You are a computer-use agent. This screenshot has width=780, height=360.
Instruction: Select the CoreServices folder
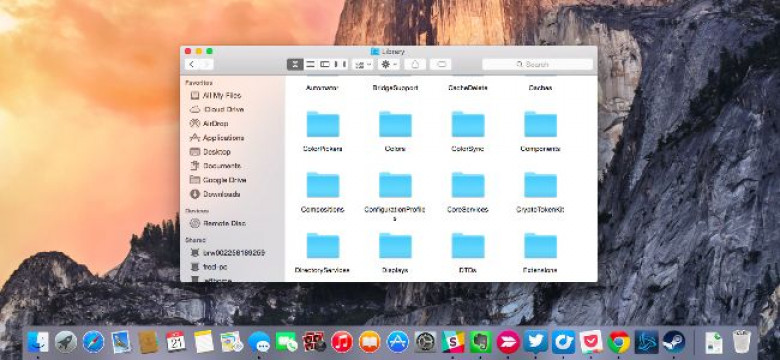coord(468,192)
